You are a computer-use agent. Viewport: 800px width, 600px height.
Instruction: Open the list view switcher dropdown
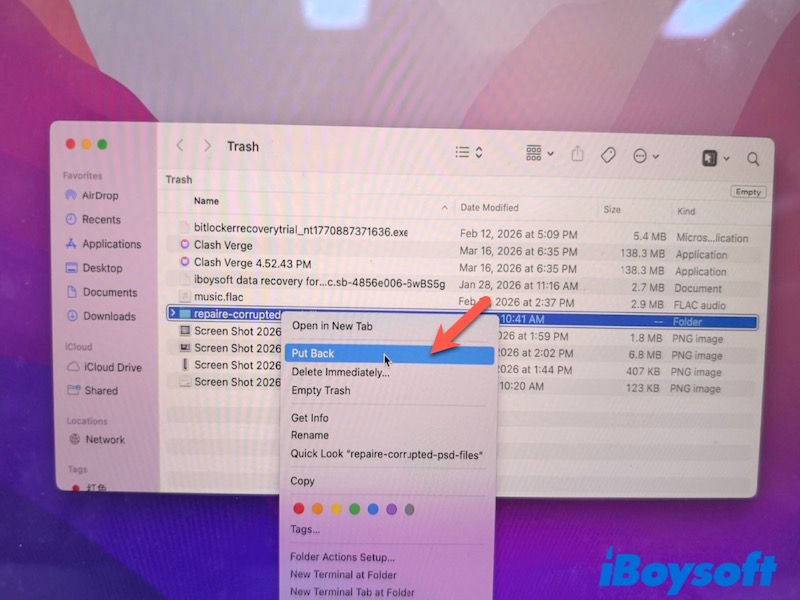tap(468, 152)
